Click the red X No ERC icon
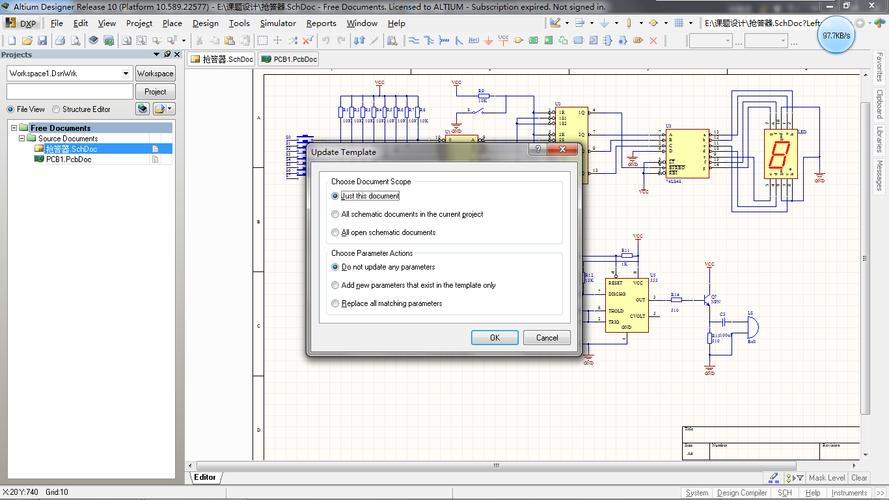 (x=654, y=40)
